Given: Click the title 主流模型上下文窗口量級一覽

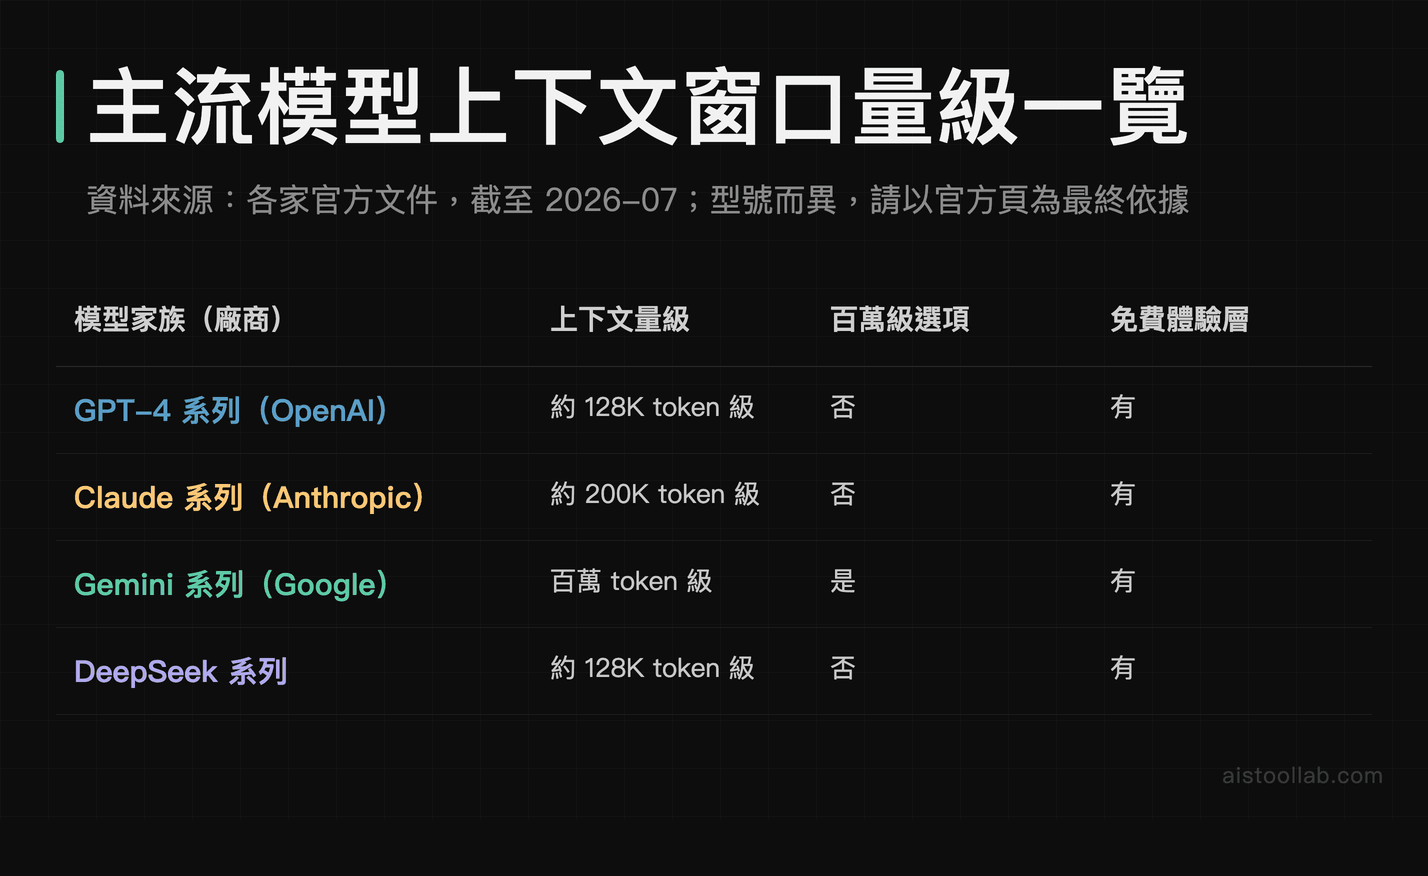Looking at the screenshot, I should click(638, 108).
